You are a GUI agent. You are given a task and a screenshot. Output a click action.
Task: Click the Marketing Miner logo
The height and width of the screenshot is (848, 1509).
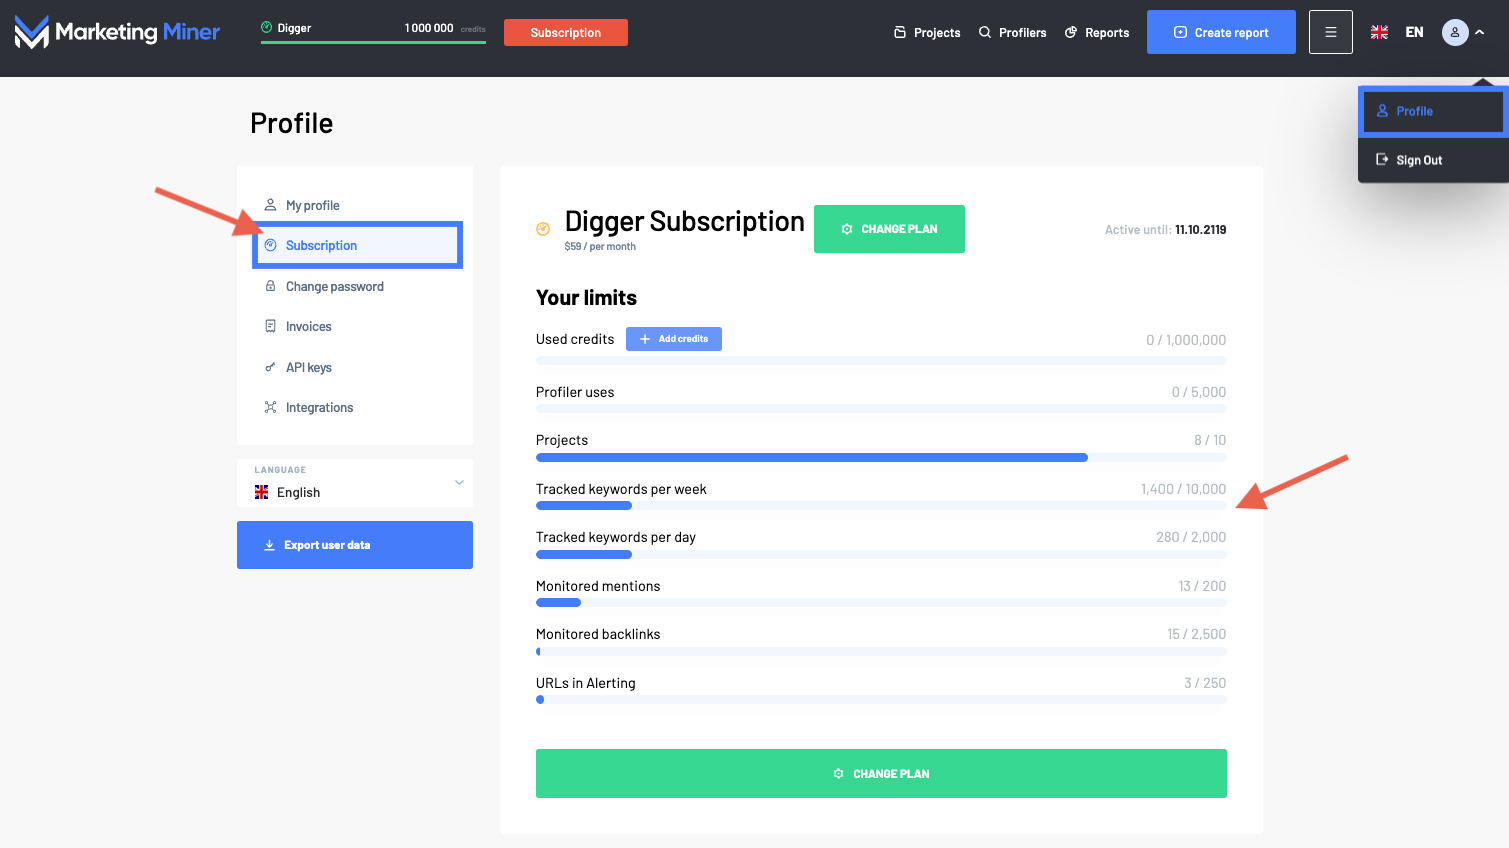pyautogui.click(x=117, y=32)
